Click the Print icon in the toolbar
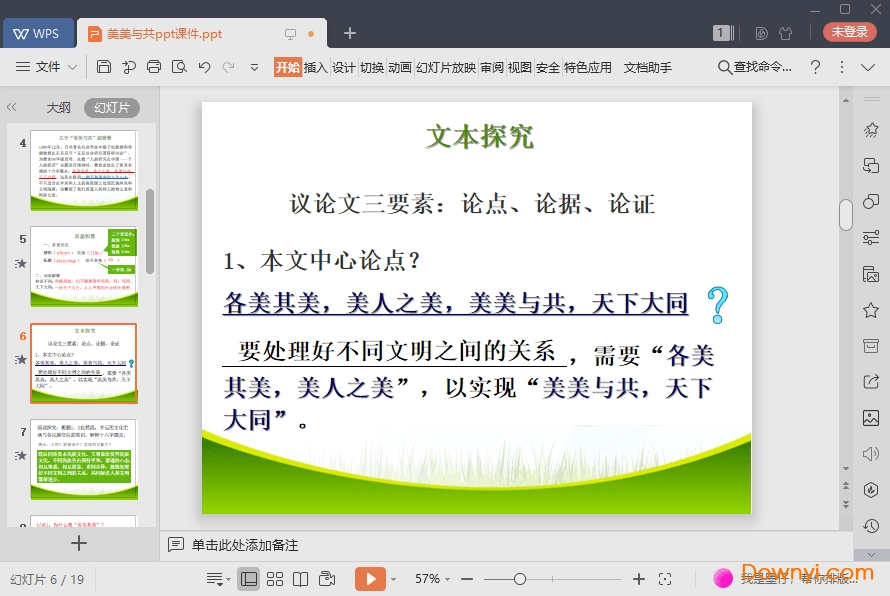 (153, 67)
